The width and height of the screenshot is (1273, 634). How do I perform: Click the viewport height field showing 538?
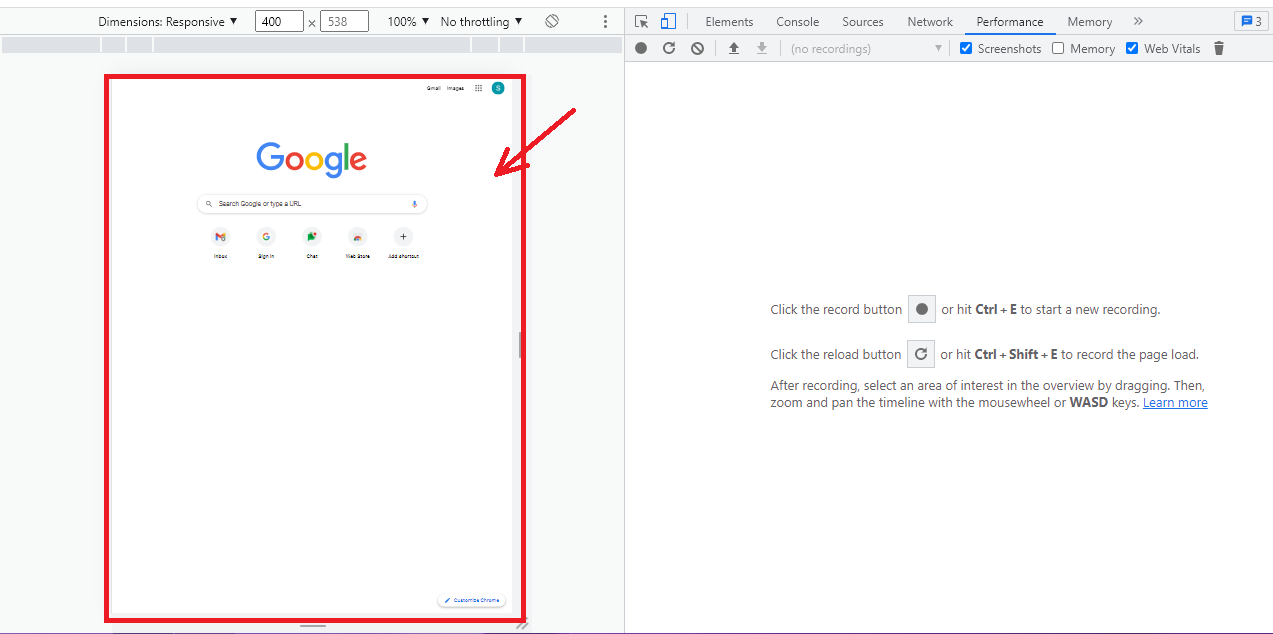[344, 21]
